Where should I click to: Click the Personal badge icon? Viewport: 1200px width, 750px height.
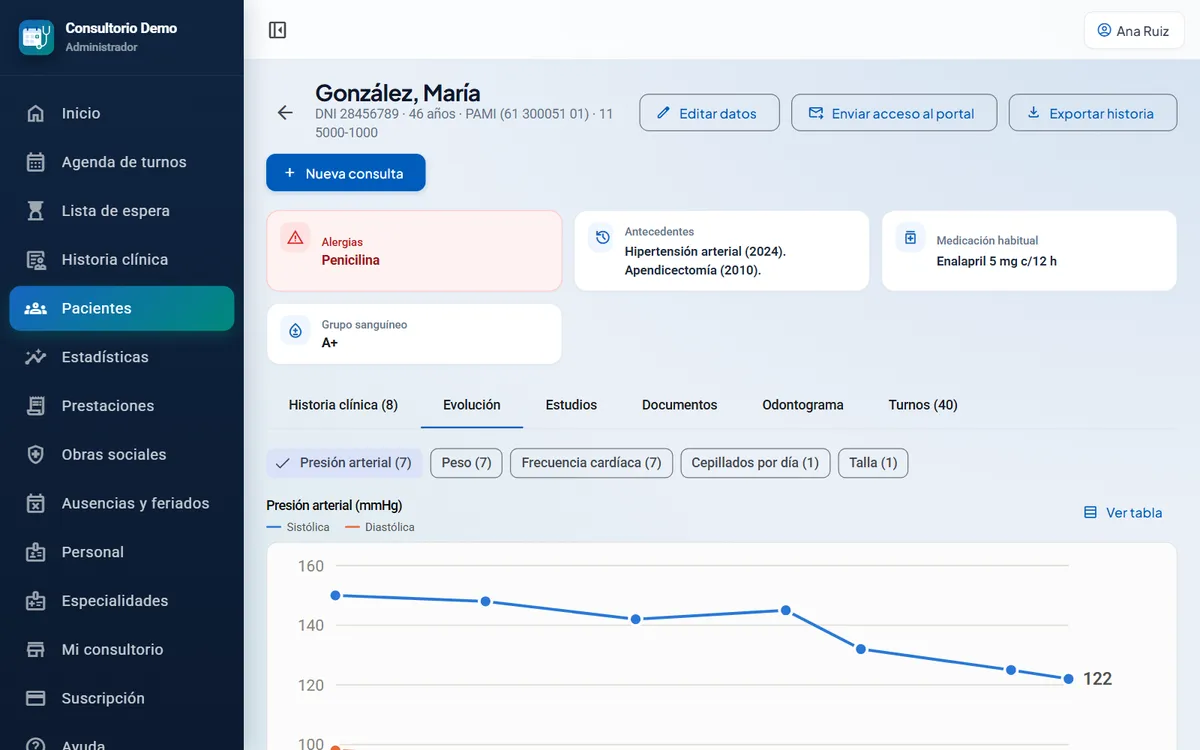[x=36, y=552]
